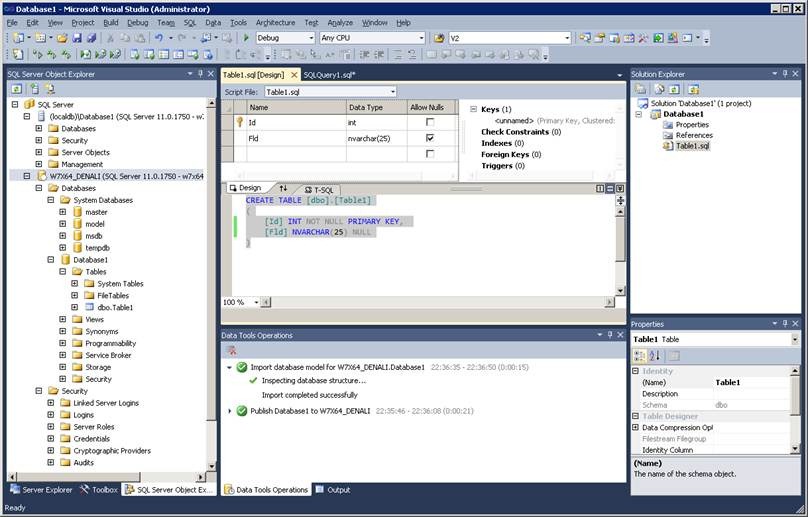Switch to the SQLQuery1.sql tab
The height and width of the screenshot is (517, 808).
point(330,75)
